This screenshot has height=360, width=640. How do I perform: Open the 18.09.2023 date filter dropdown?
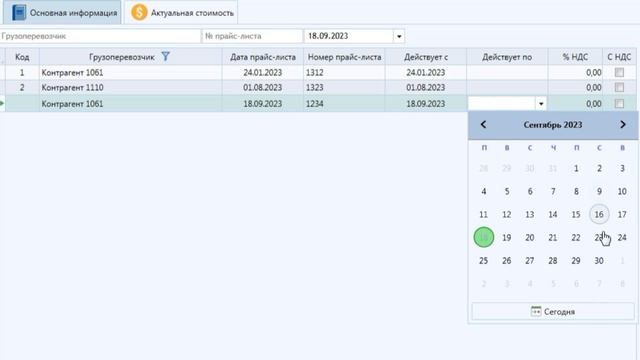399,36
